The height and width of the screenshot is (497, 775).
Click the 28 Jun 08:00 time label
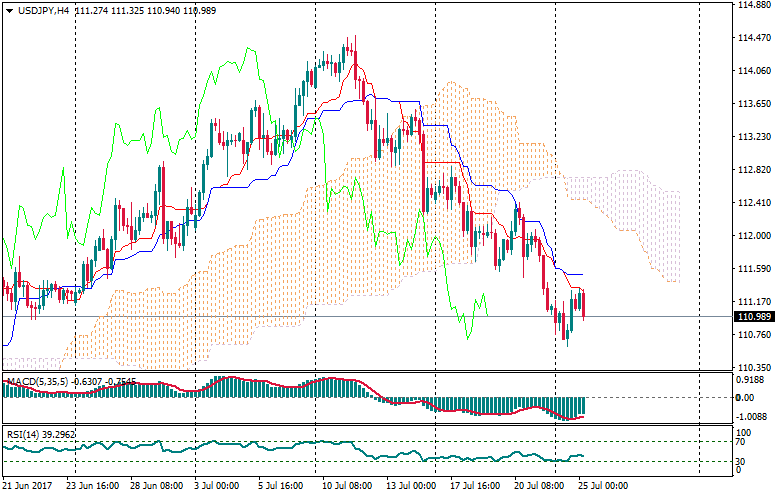pyautogui.click(x=155, y=485)
